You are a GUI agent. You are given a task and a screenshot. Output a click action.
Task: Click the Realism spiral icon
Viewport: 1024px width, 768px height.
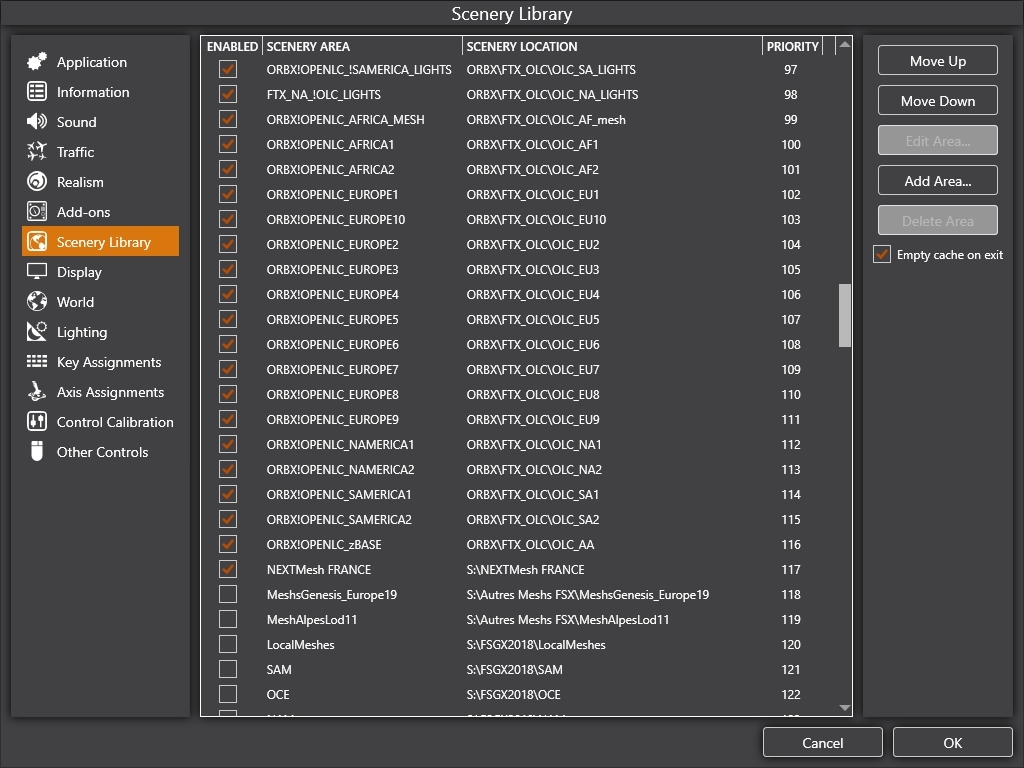point(37,182)
